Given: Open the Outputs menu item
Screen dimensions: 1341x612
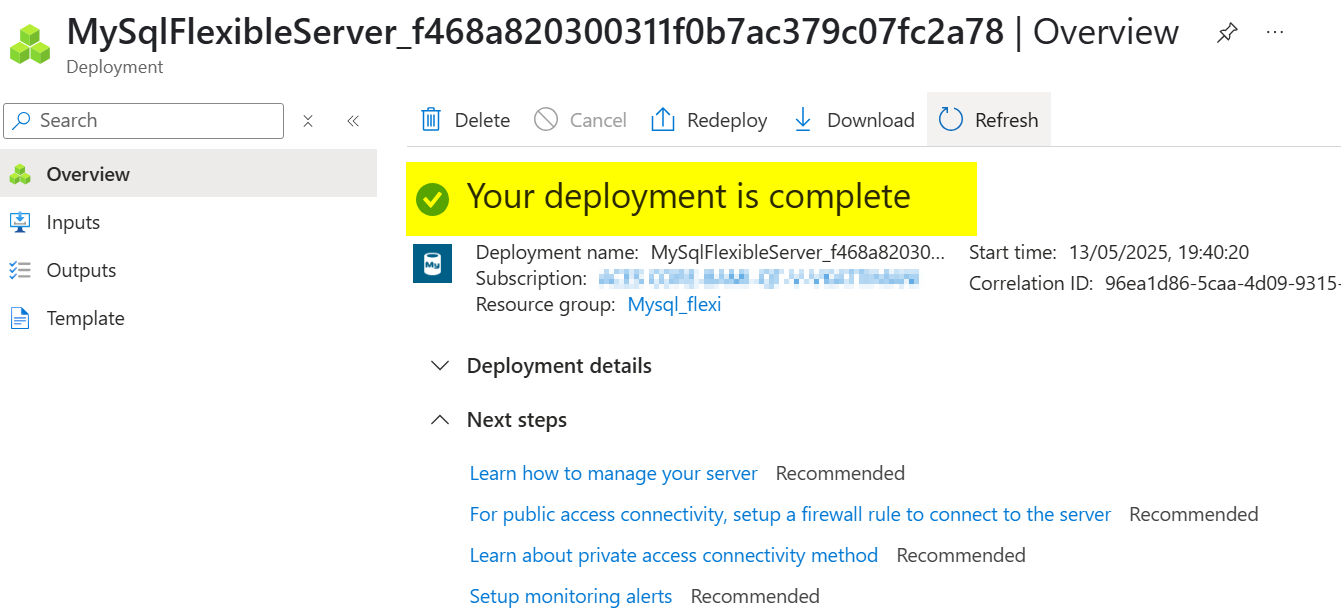Looking at the screenshot, I should (x=189, y=270).
